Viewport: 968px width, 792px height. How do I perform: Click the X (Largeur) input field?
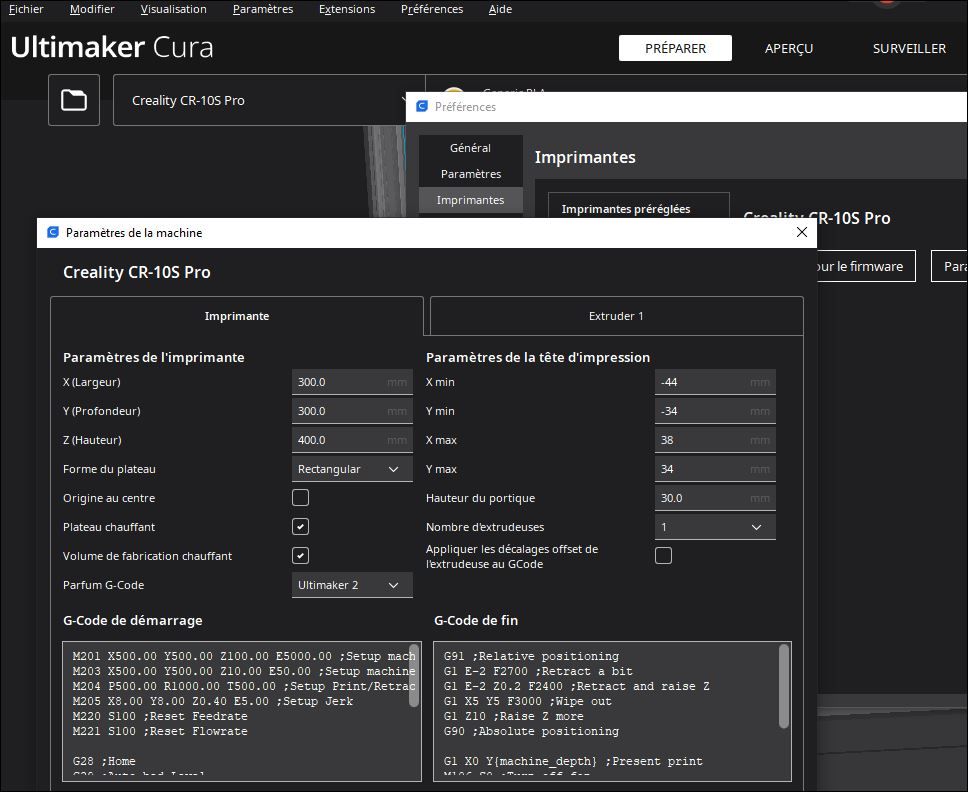point(352,382)
